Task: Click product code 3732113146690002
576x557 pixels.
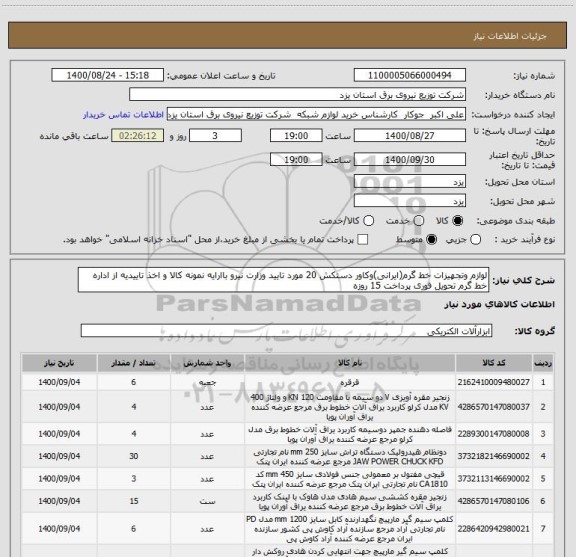Action: (494, 479)
